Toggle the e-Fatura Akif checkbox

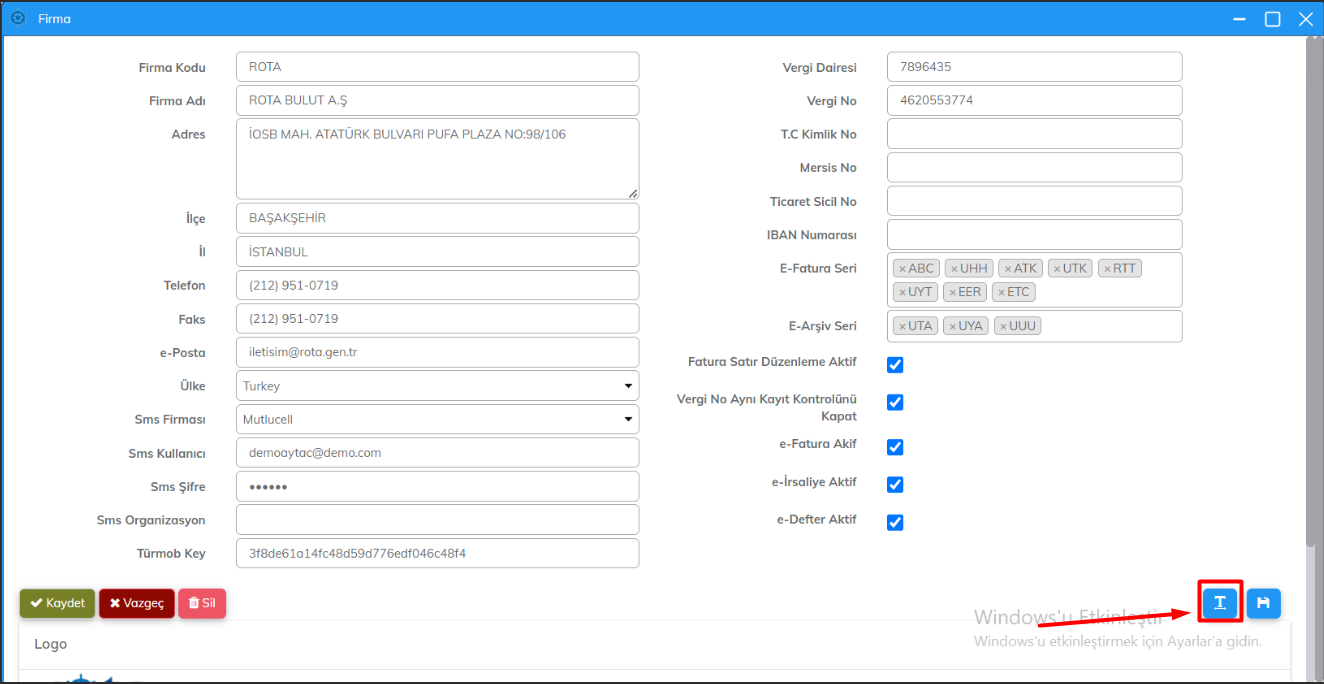(x=895, y=447)
